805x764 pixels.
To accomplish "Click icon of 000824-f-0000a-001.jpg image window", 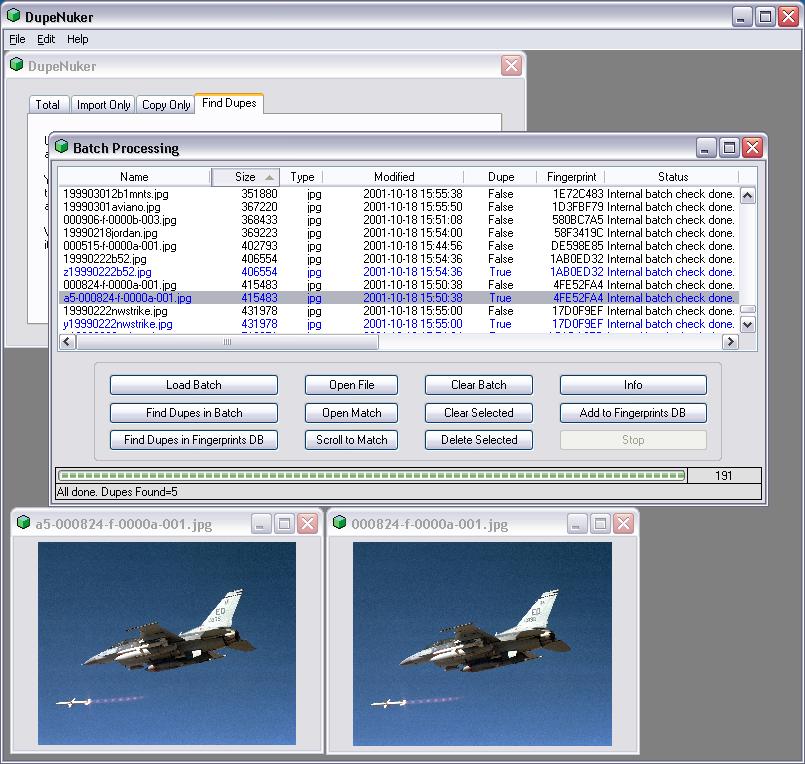I will point(340,524).
